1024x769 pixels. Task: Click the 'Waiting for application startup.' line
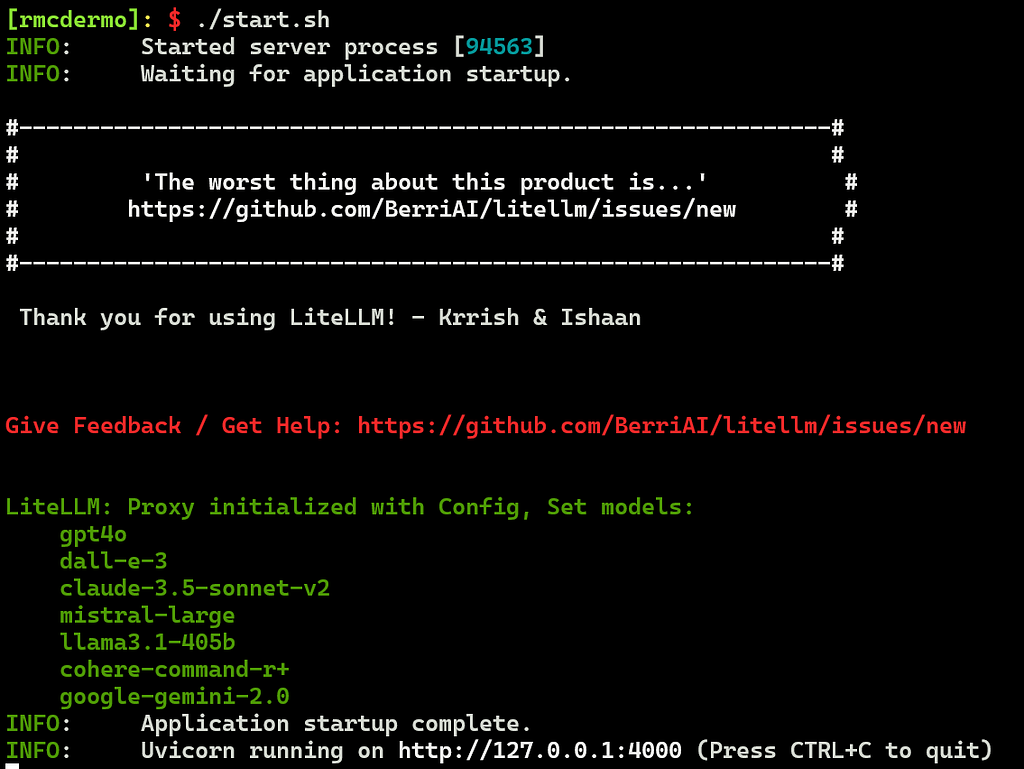click(357, 74)
